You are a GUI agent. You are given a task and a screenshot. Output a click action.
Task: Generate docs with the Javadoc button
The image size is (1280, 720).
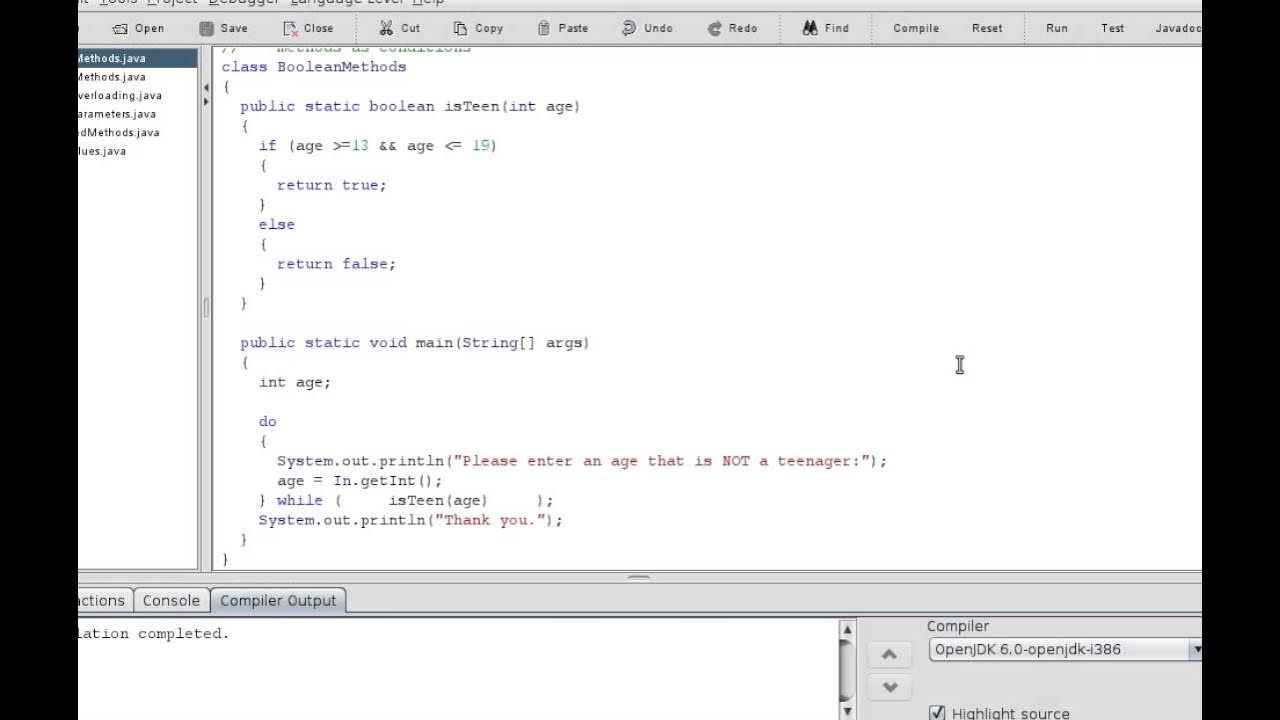(x=1177, y=28)
